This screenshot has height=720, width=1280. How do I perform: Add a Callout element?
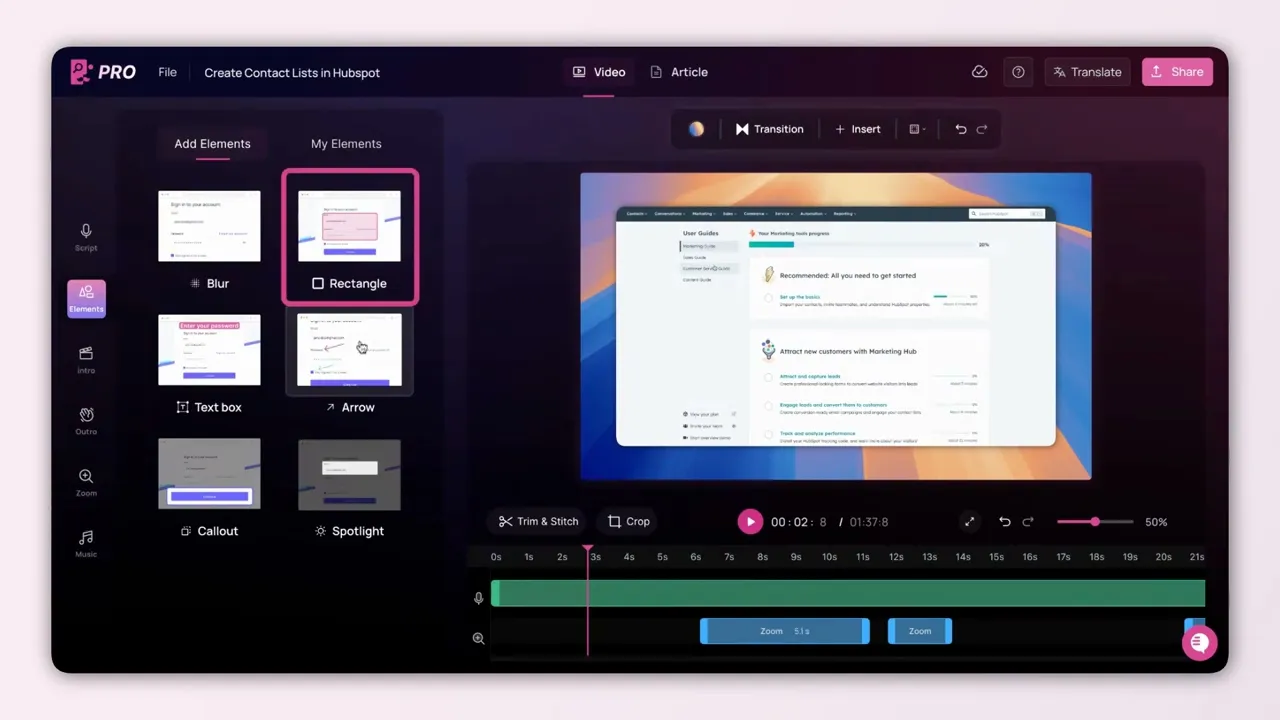209,488
